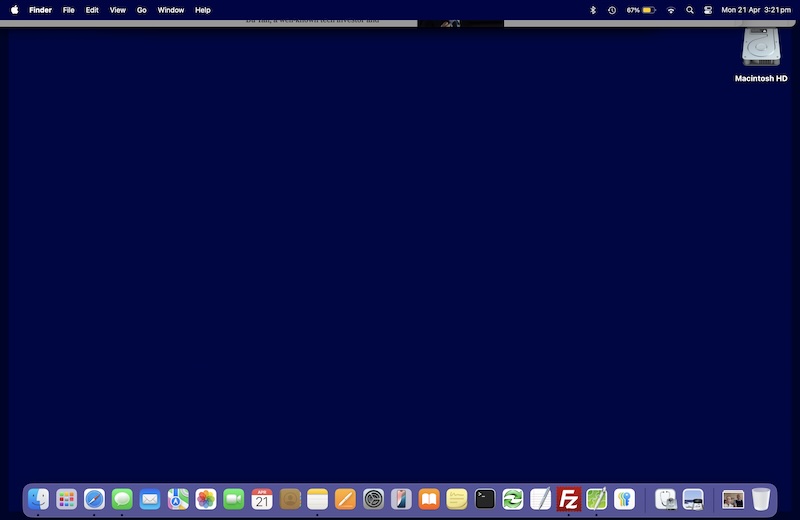This screenshot has height=520, width=800.
Task: Expand the Apple menu
Action: pyautogui.click(x=15, y=10)
